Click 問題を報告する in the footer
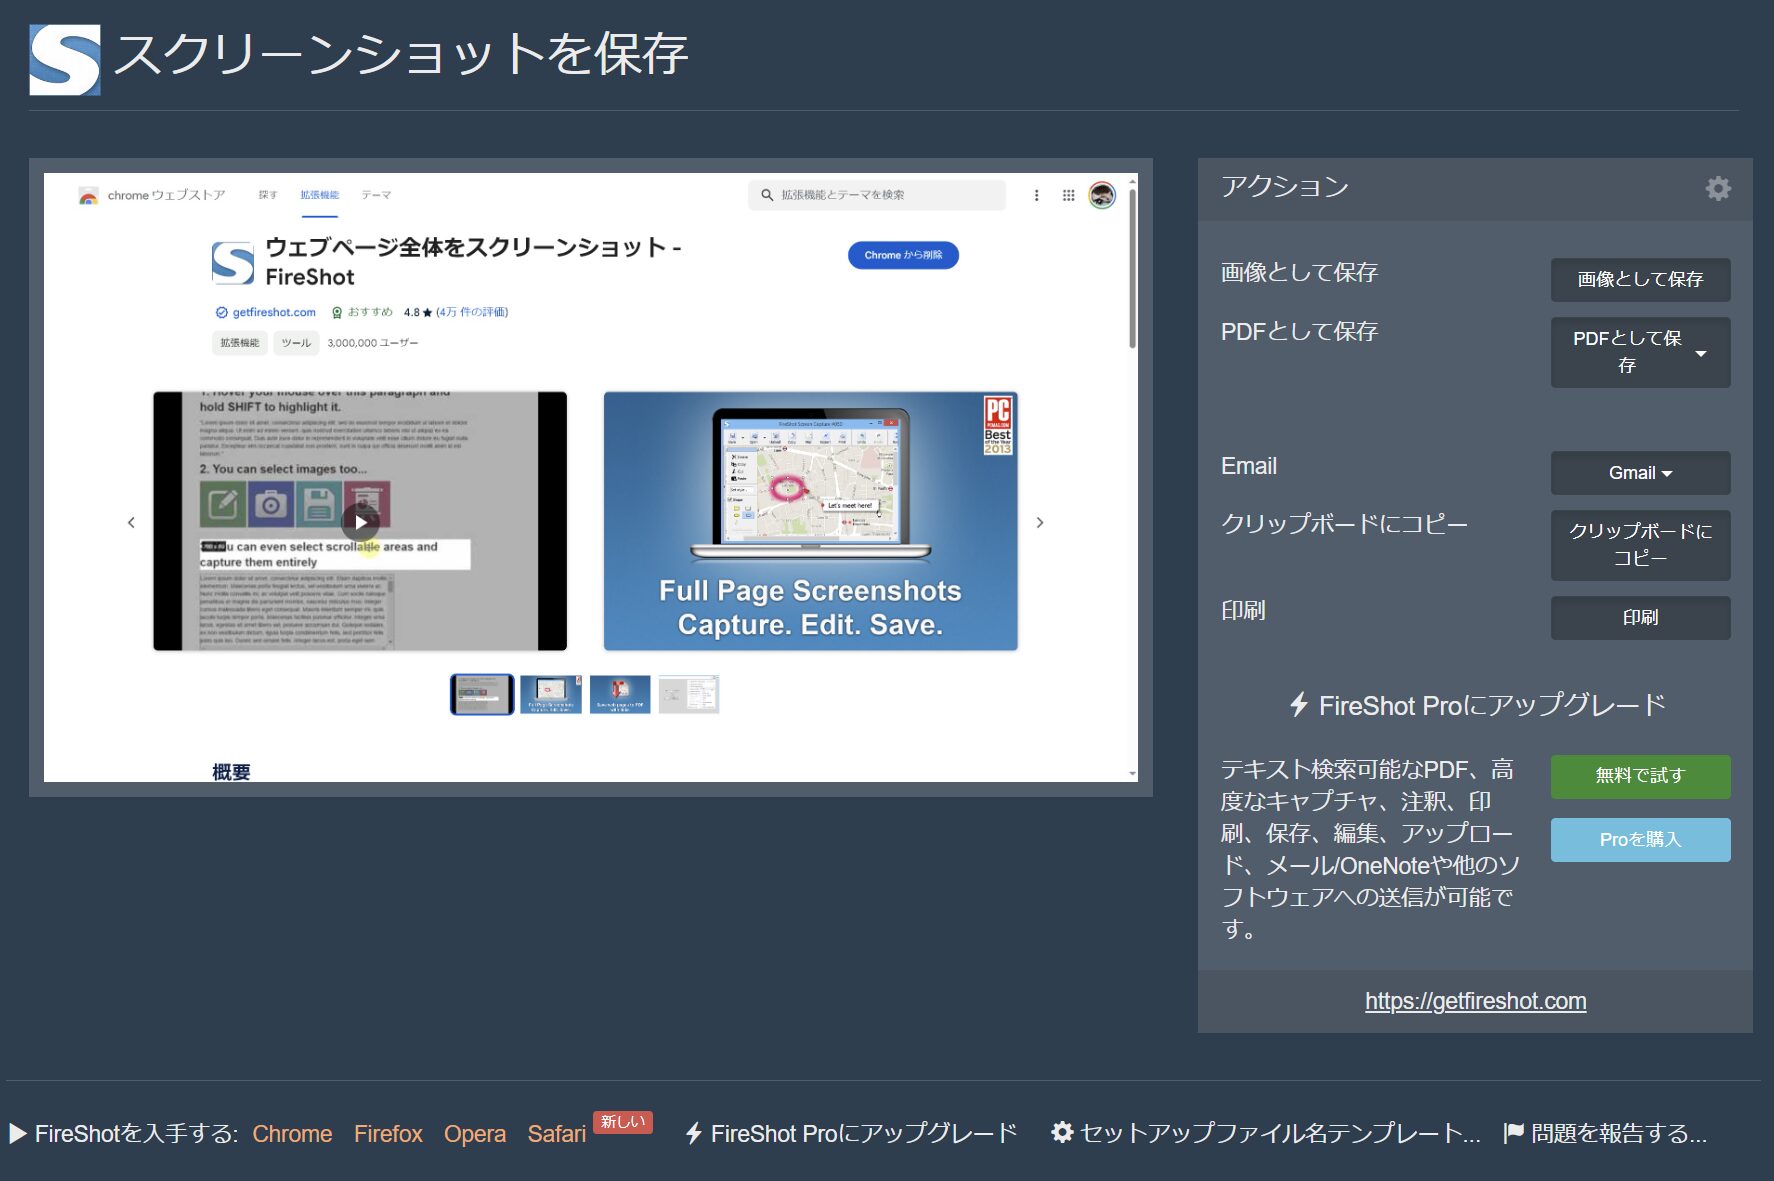Screen dimensions: 1774x1181 click(1618, 1134)
